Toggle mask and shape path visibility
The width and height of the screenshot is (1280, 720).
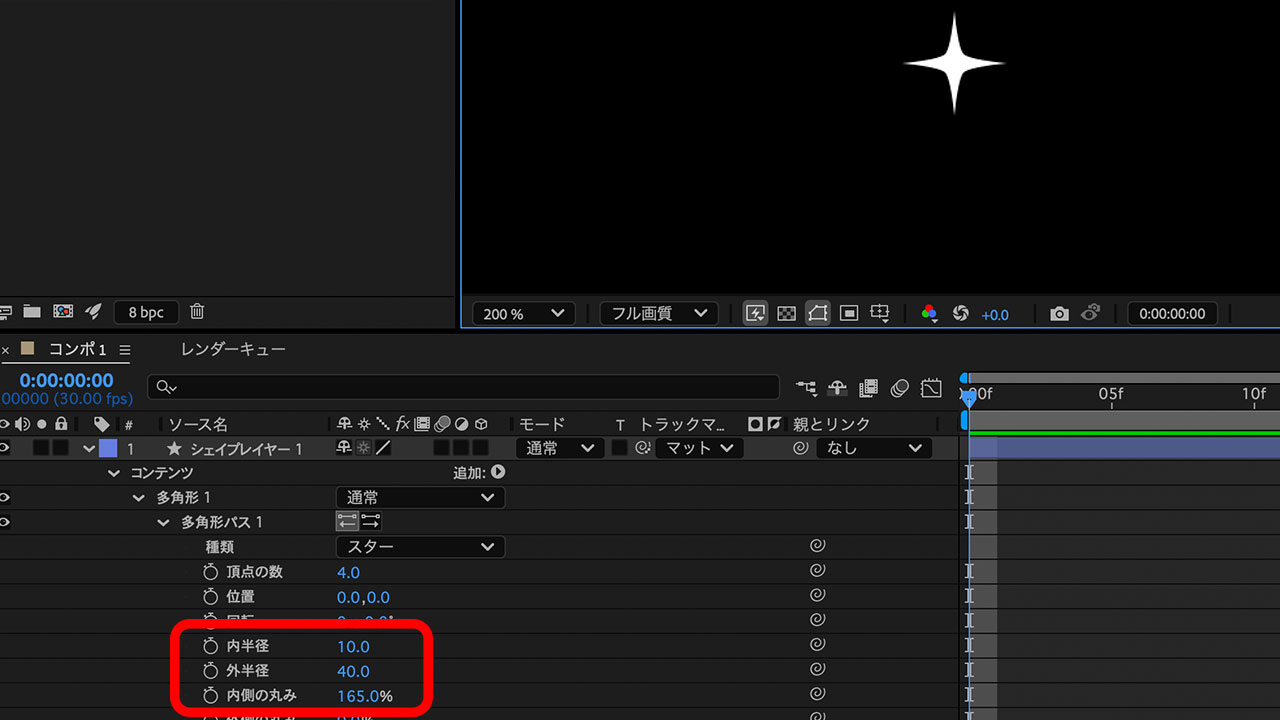coord(818,314)
